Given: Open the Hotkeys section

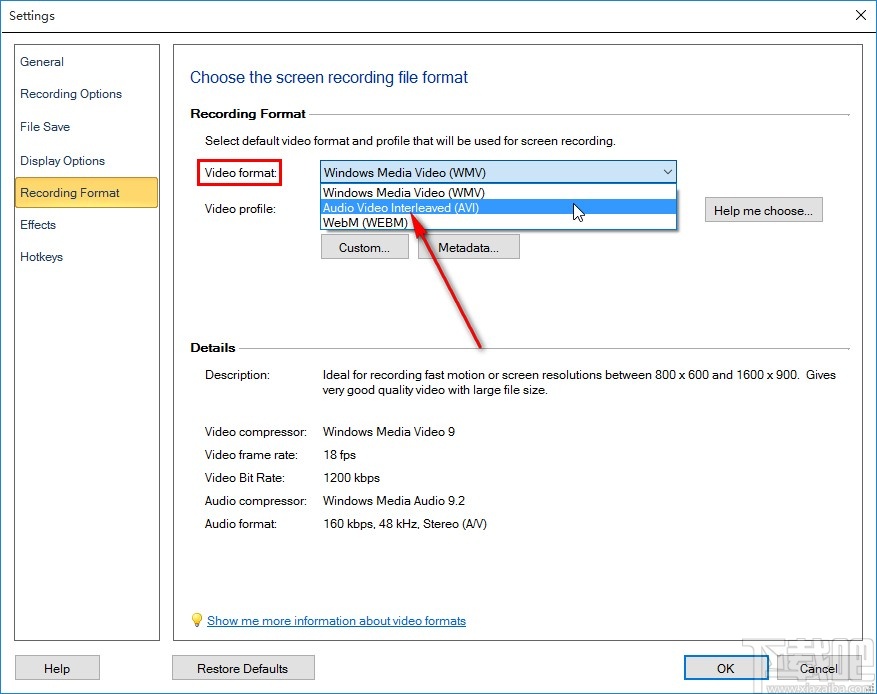Looking at the screenshot, I should [41, 257].
